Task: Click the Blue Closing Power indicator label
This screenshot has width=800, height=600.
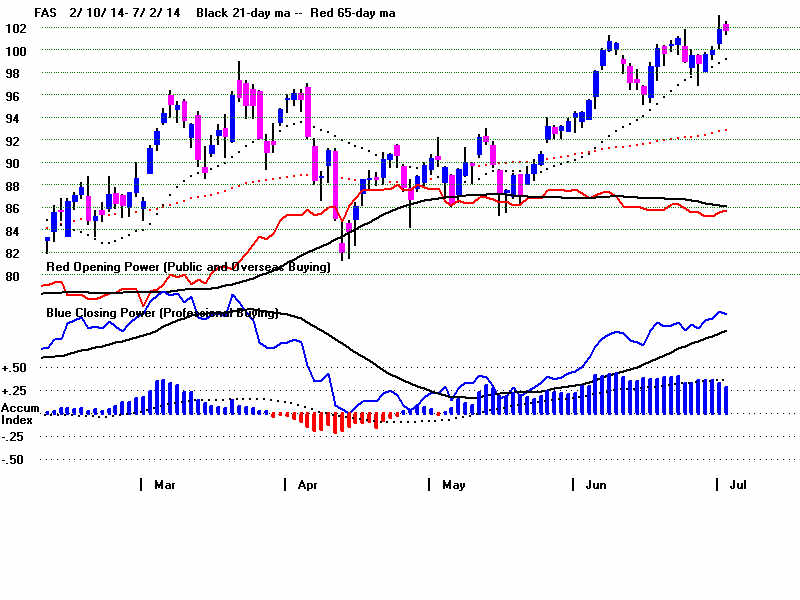Action: pyautogui.click(x=162, y=313)
